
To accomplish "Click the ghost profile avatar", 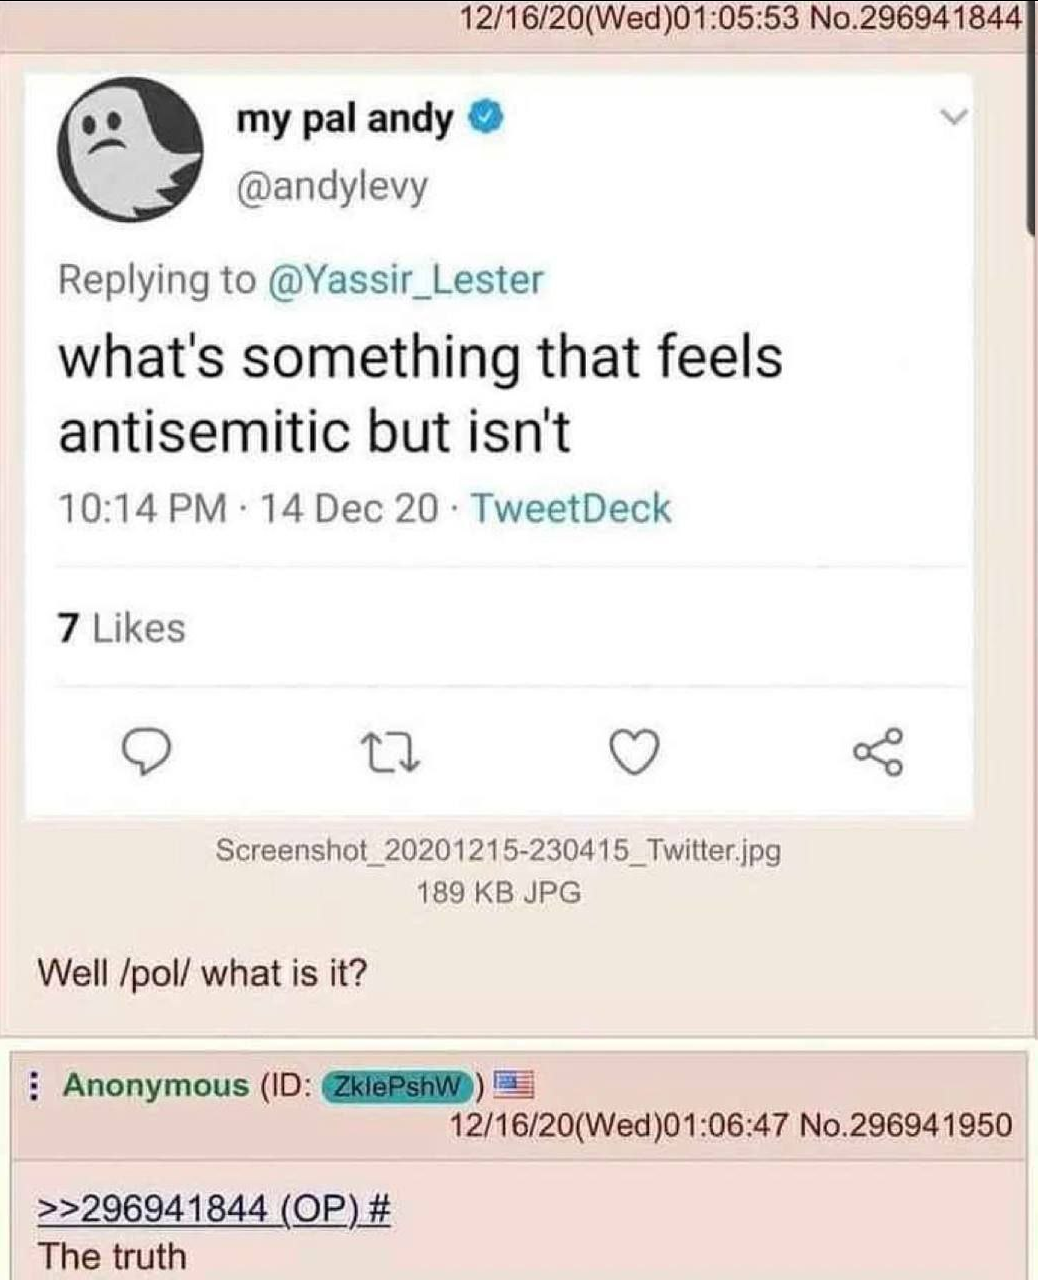I will [x=129, y=150].
